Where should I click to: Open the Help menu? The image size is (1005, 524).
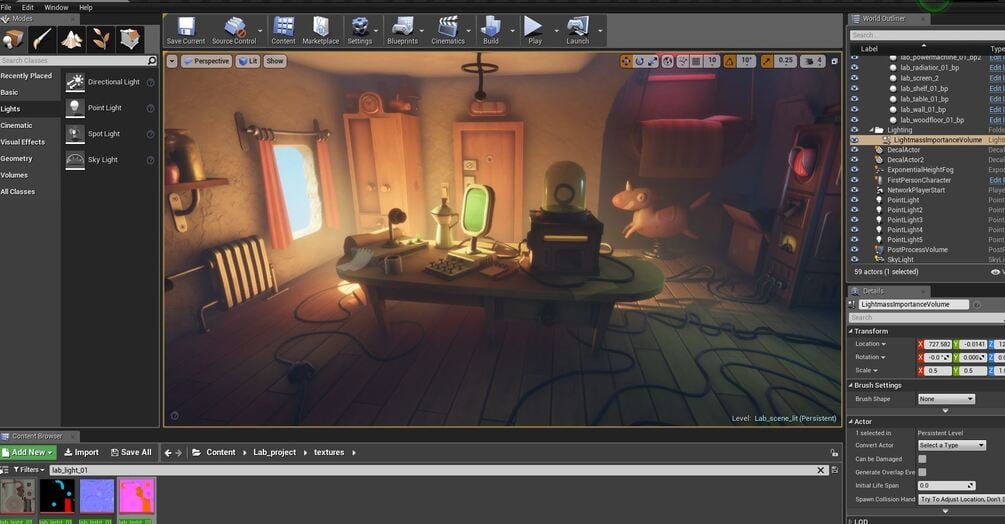click(x=85, y=8)
